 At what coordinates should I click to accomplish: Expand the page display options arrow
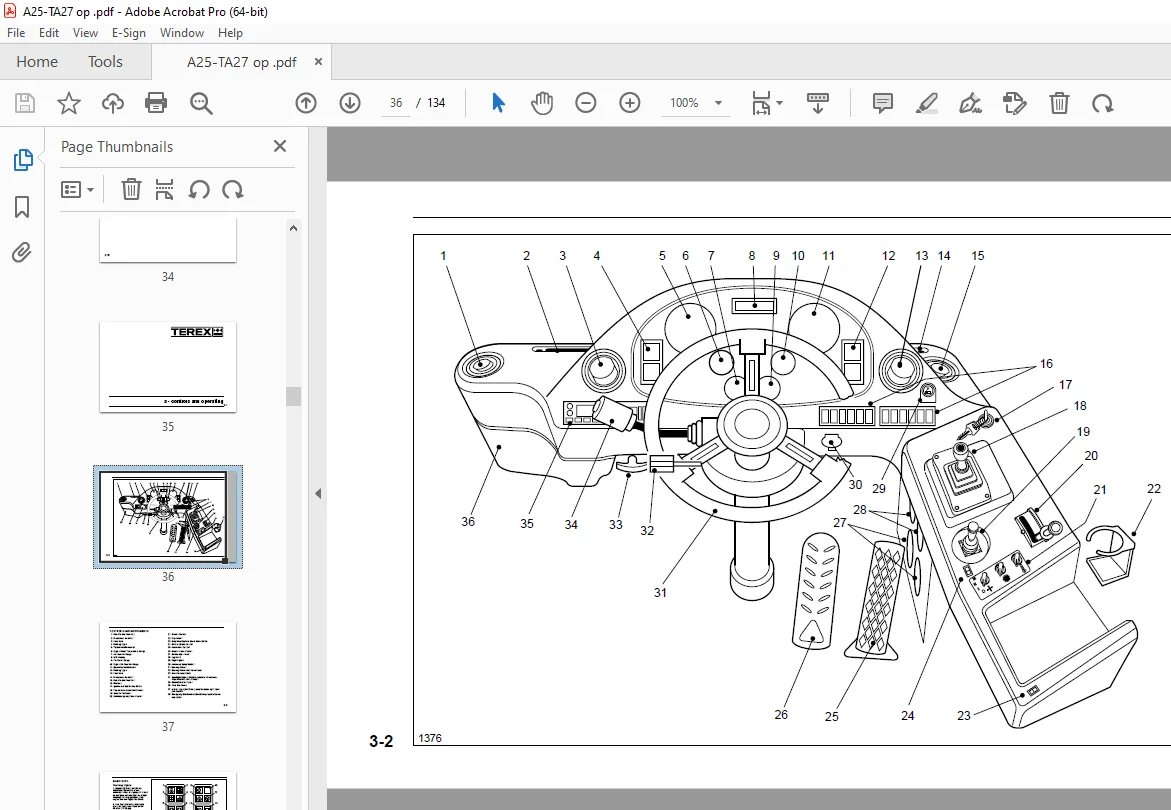pos(780,103)
